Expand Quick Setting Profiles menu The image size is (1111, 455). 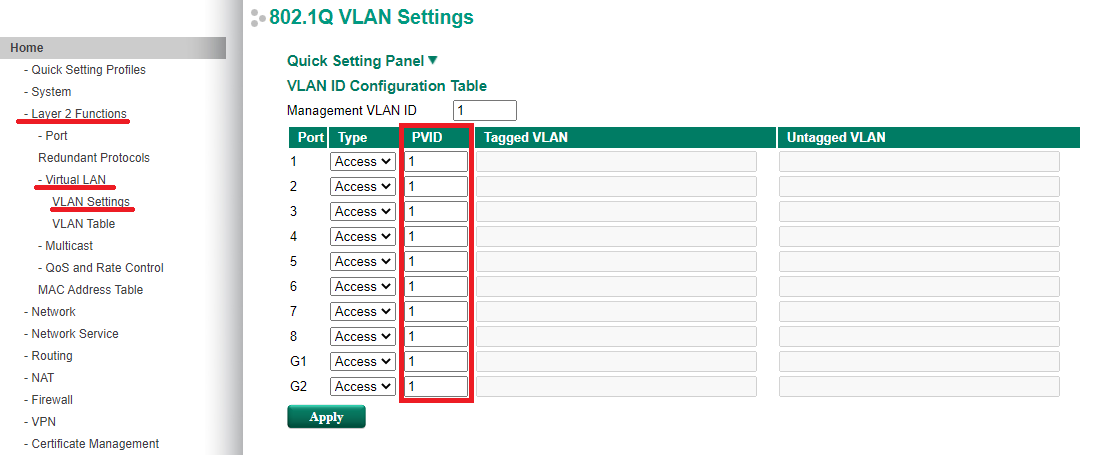pyautogui.click(x=88, y=70)
